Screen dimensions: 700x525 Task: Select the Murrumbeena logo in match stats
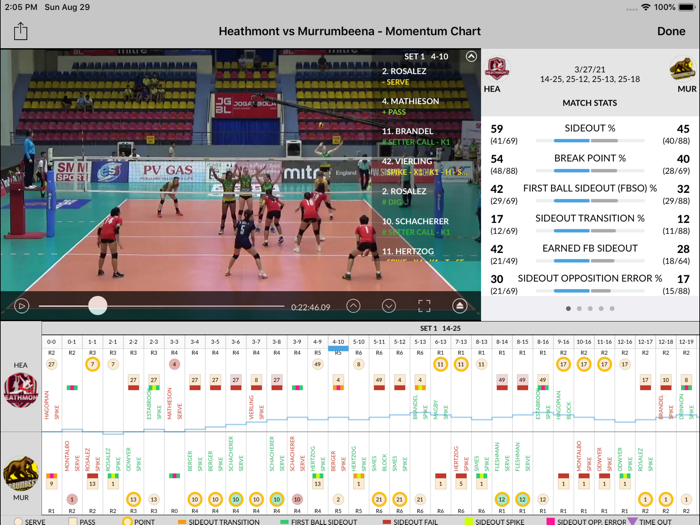pyautogui.click(x=682, y=68)
